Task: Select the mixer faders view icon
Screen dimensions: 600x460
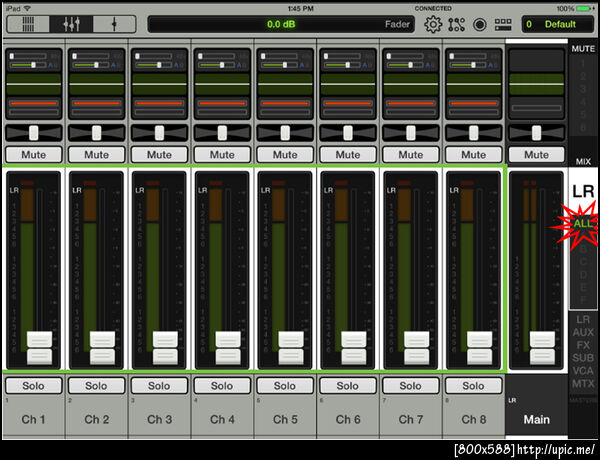Action: (71, 24)
